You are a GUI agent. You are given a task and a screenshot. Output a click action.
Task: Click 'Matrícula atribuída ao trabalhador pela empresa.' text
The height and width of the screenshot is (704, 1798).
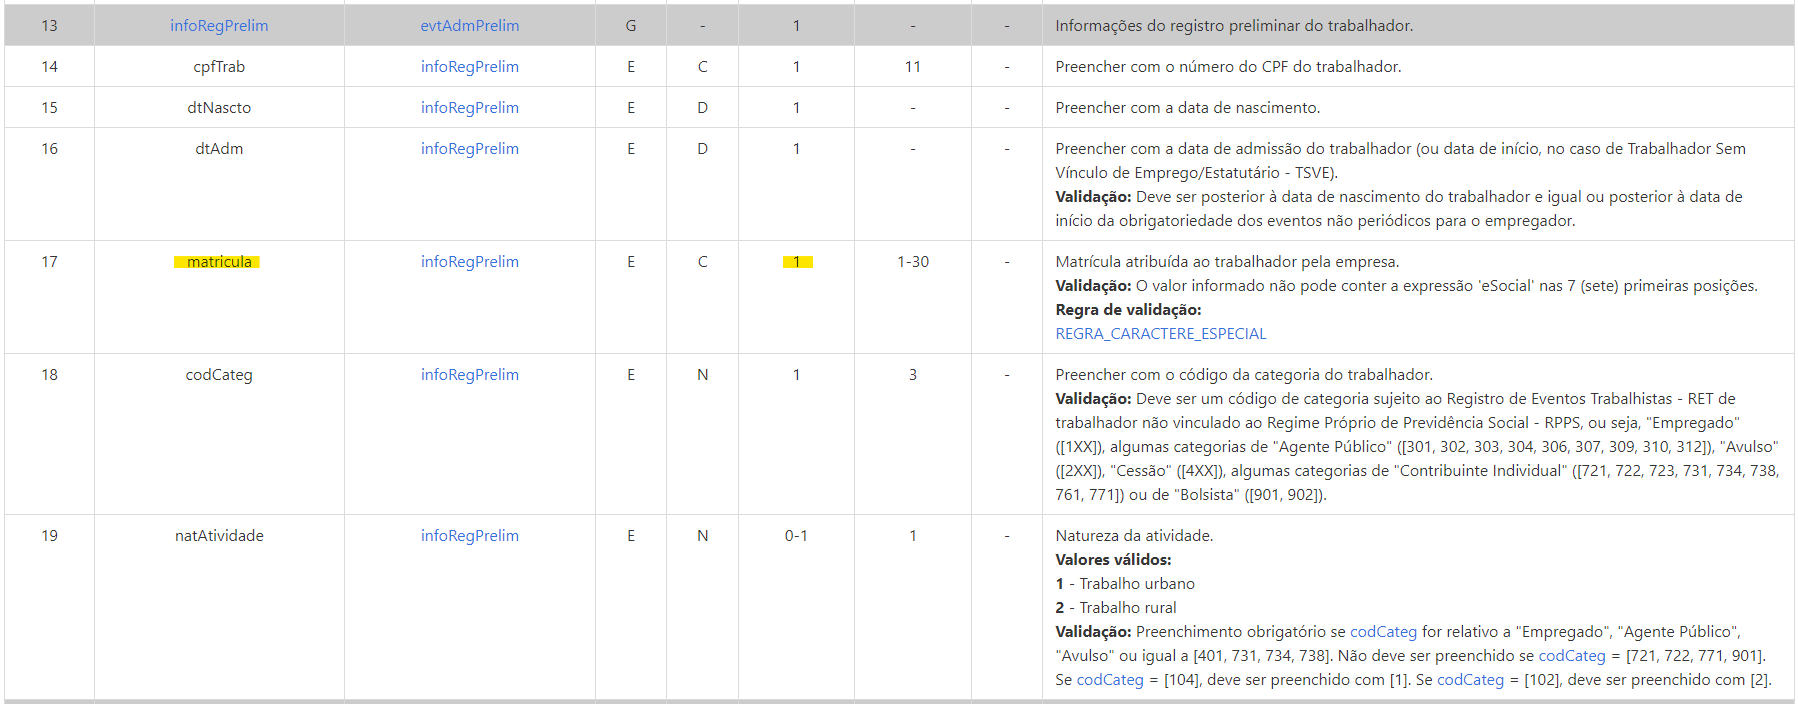(x=1228, y=262)
